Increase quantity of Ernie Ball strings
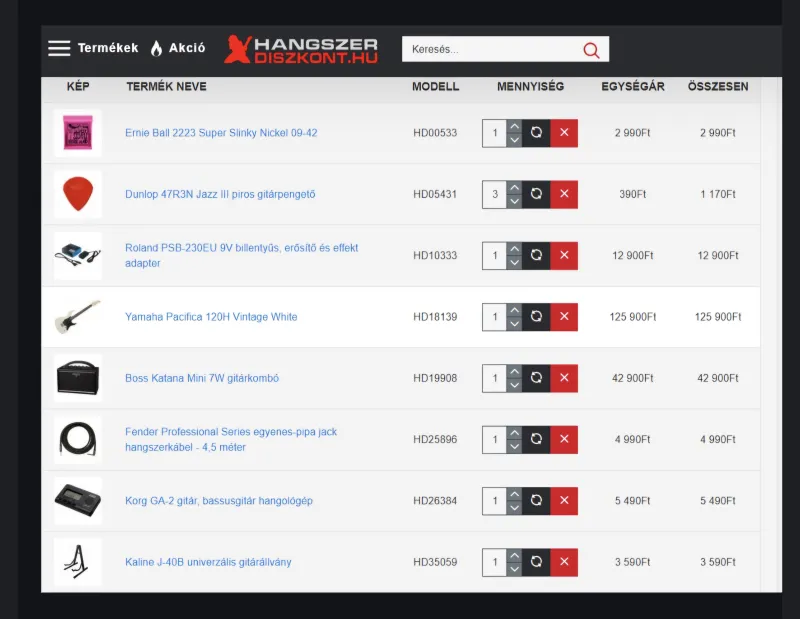Screen dimensions: 800x619 (514, 126)
